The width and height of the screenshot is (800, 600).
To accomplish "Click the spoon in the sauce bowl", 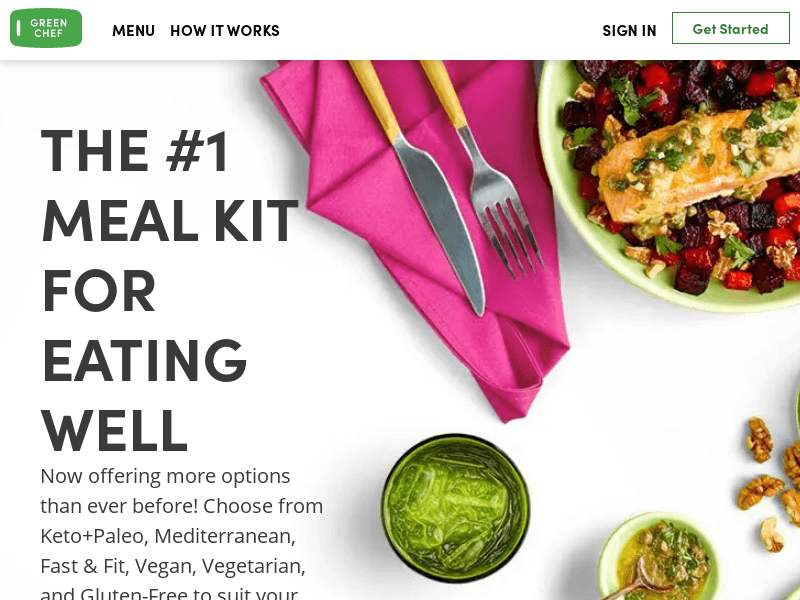I will (x=640, y=582).
